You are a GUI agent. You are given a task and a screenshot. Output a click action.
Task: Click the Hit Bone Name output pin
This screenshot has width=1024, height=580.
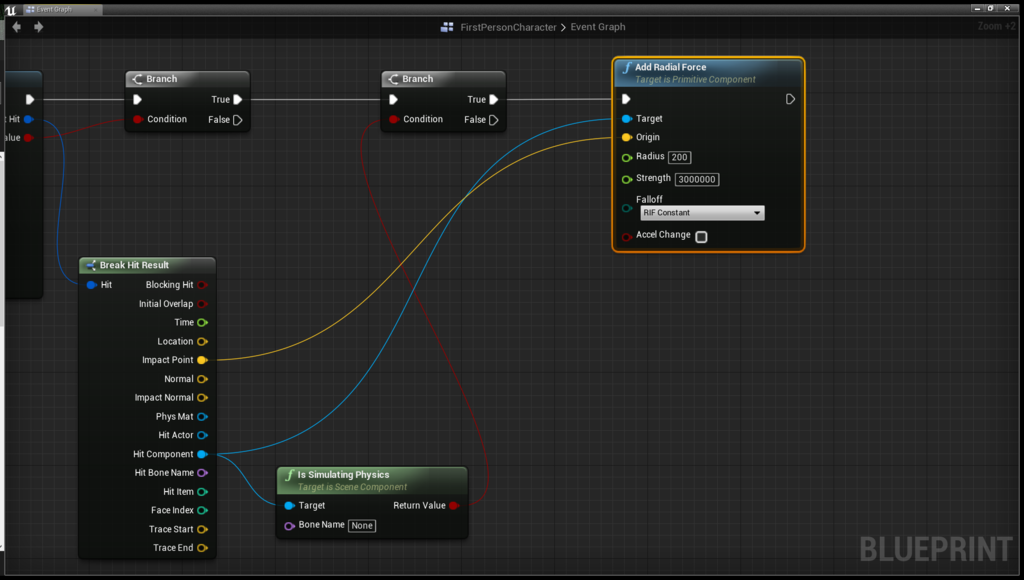click(202, 473)
